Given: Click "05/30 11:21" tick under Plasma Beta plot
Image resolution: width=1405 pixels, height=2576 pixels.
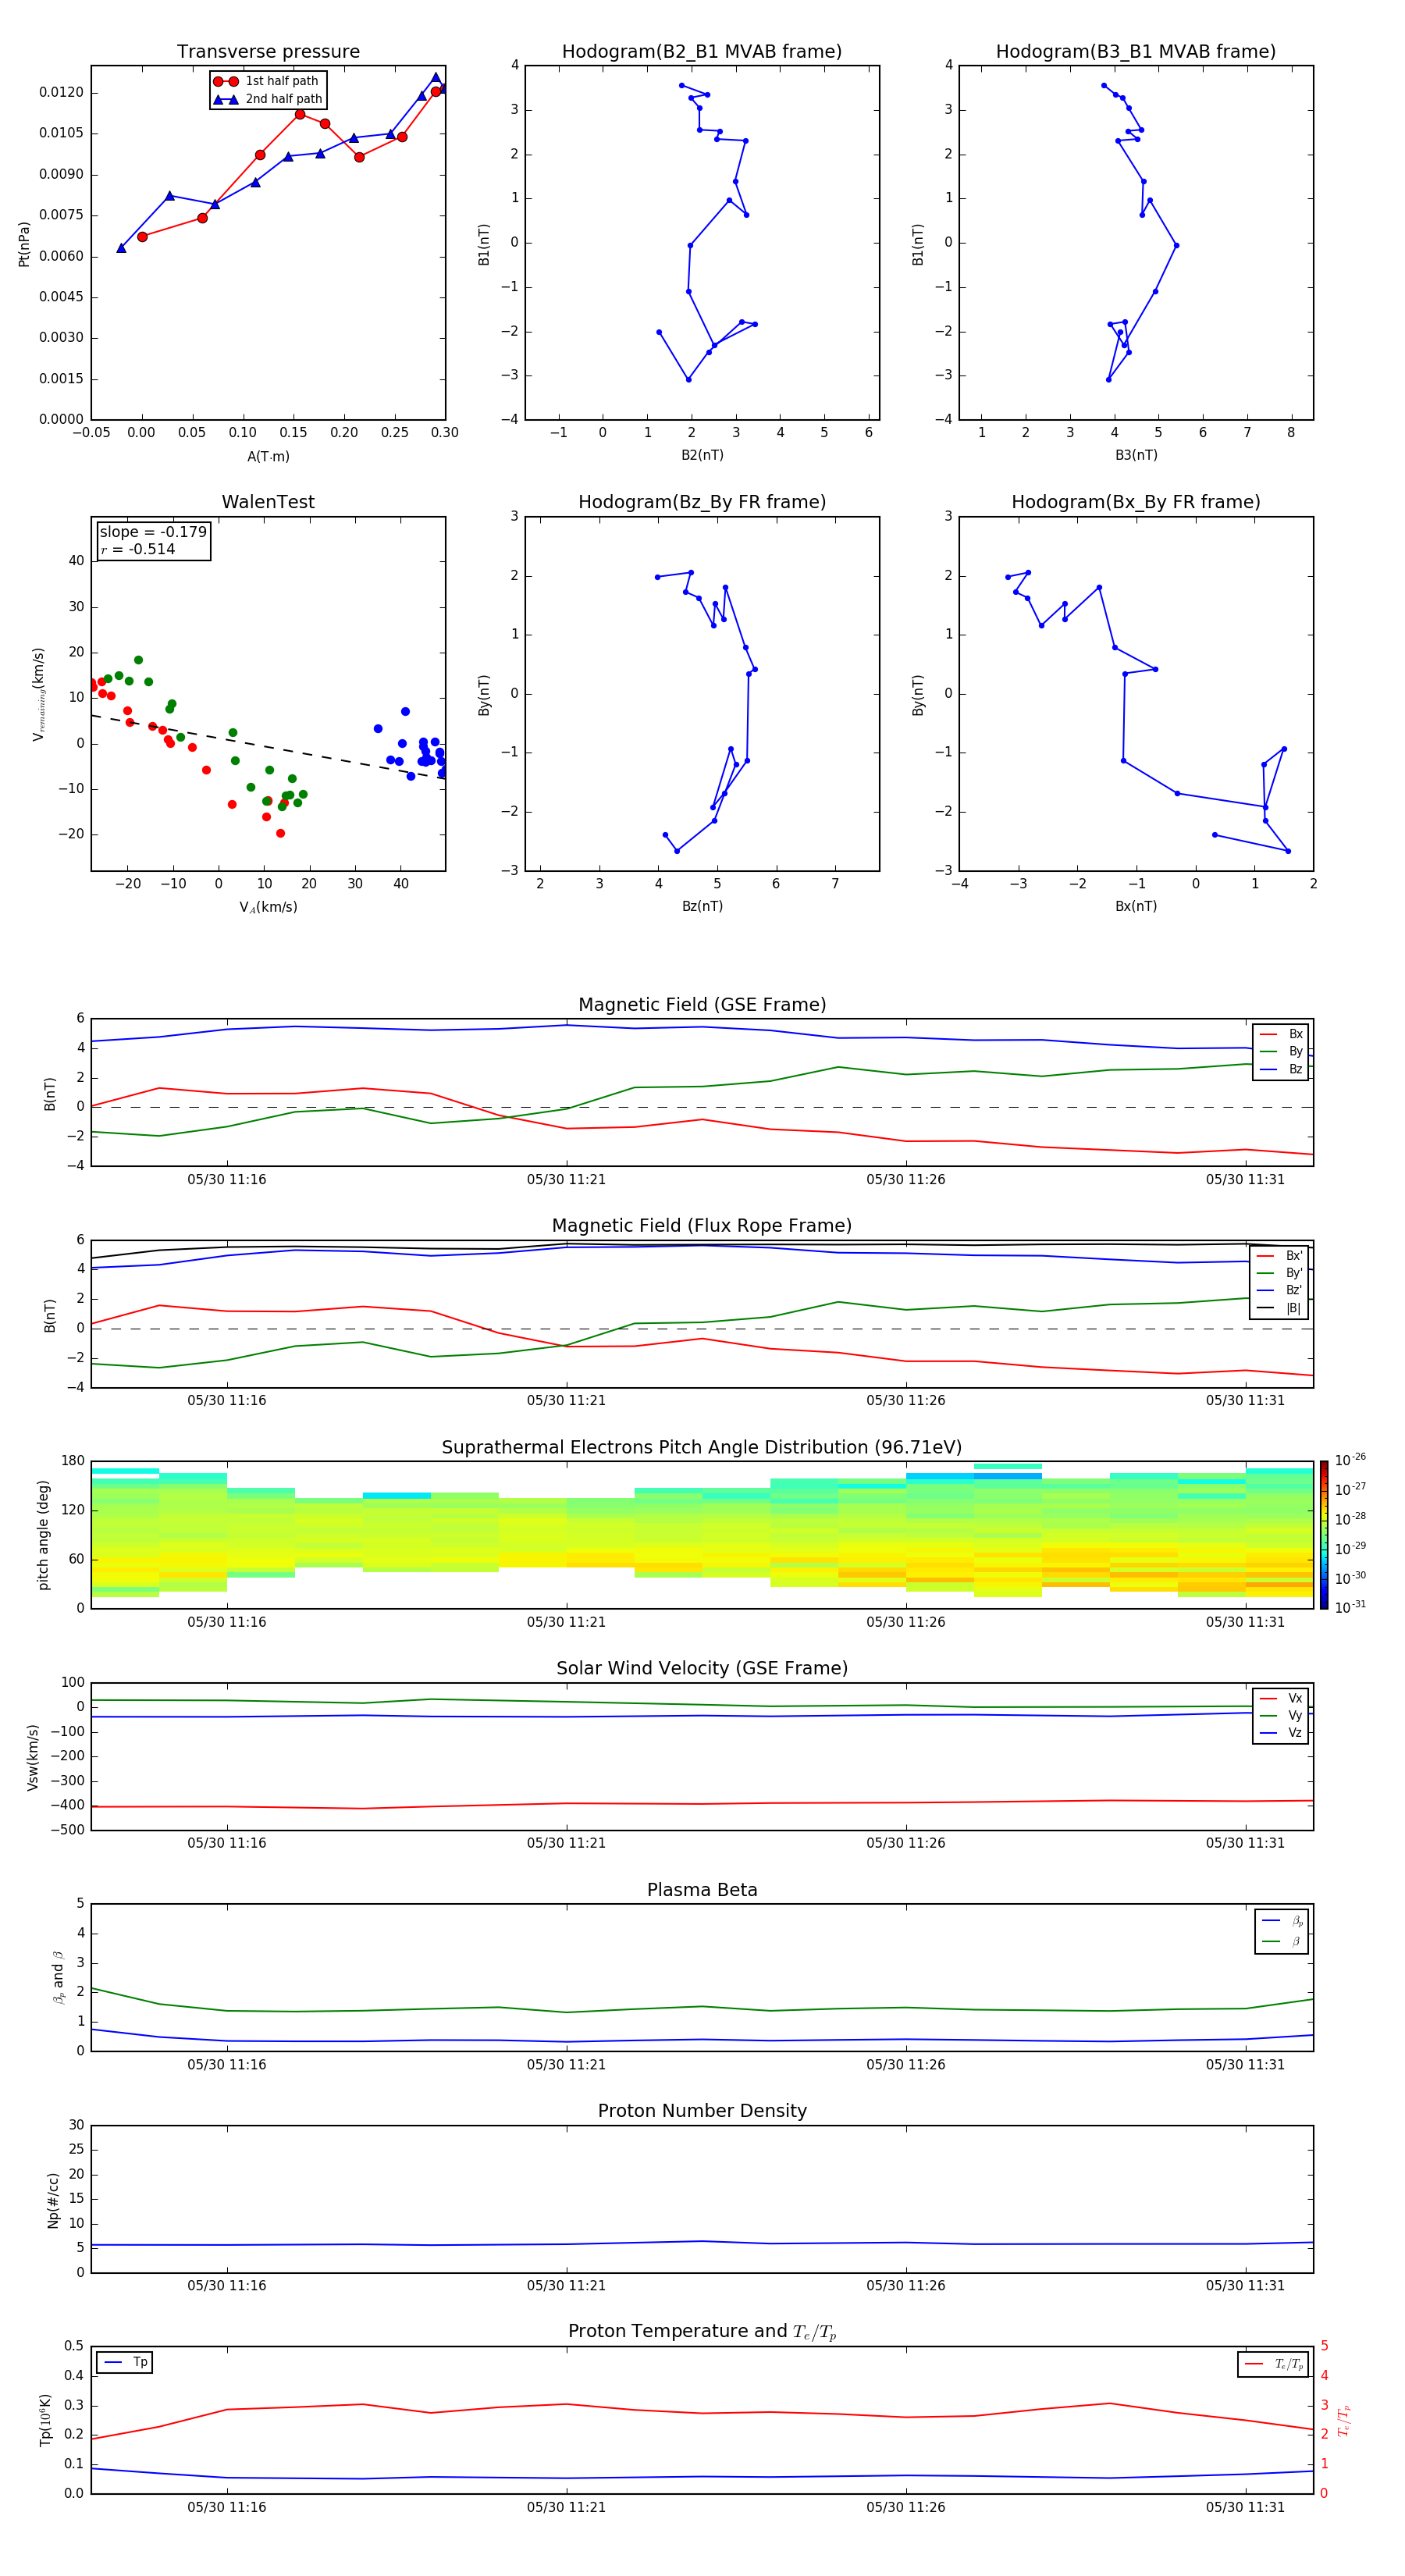Looking at the screenshot, I should 566,2065.
